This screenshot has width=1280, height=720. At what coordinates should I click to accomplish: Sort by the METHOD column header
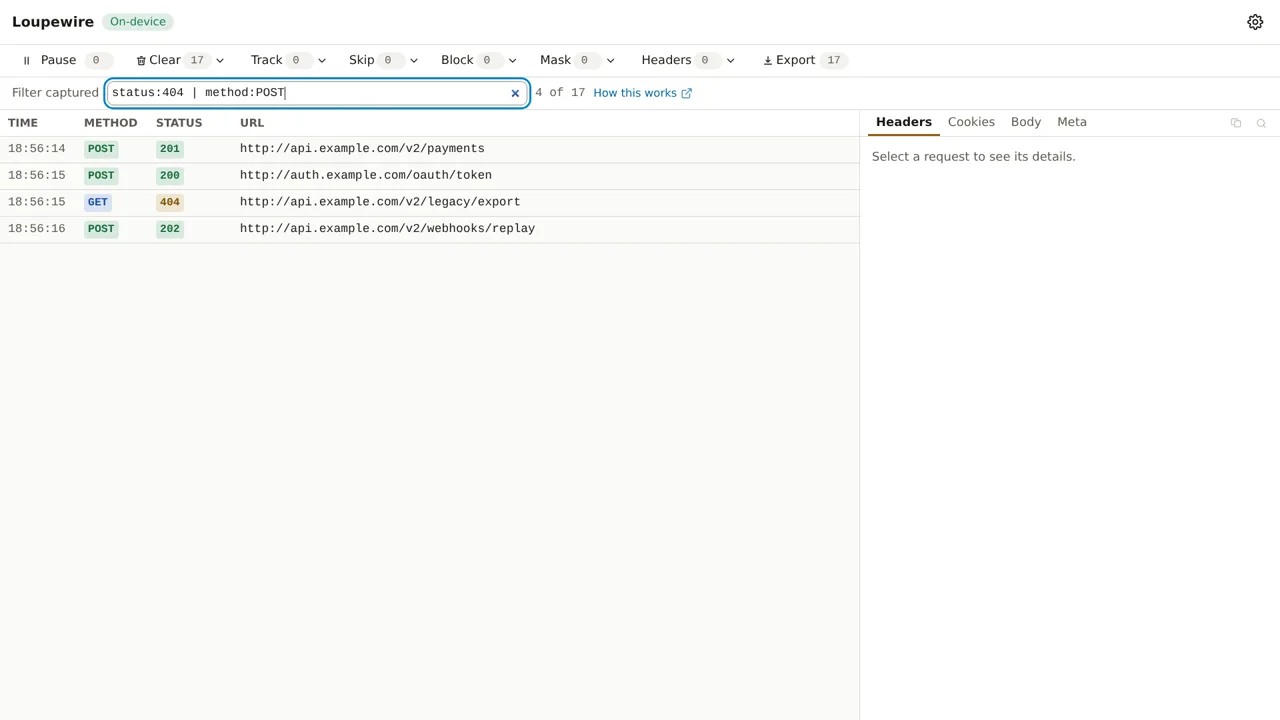coord(110,123)
